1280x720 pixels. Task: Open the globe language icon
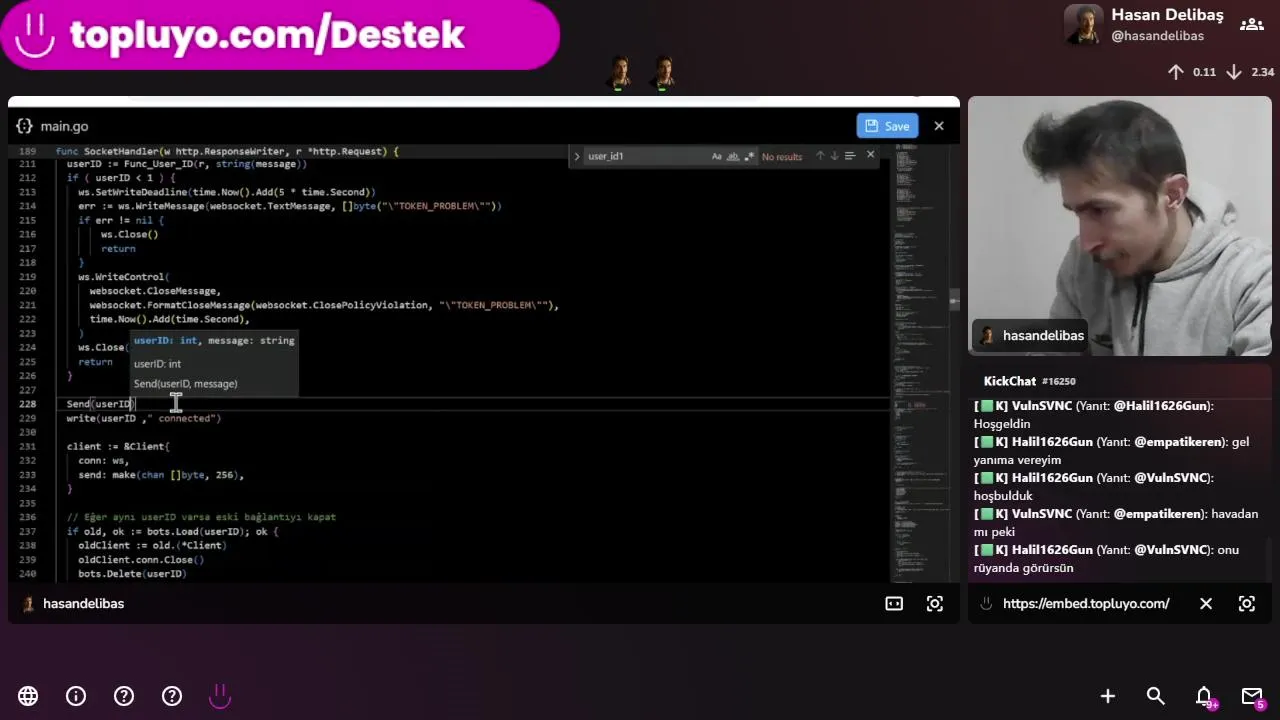click(x=28, y=696)
